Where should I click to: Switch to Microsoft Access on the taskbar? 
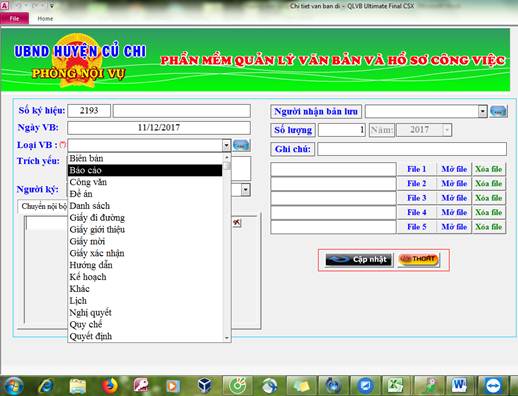142,386
